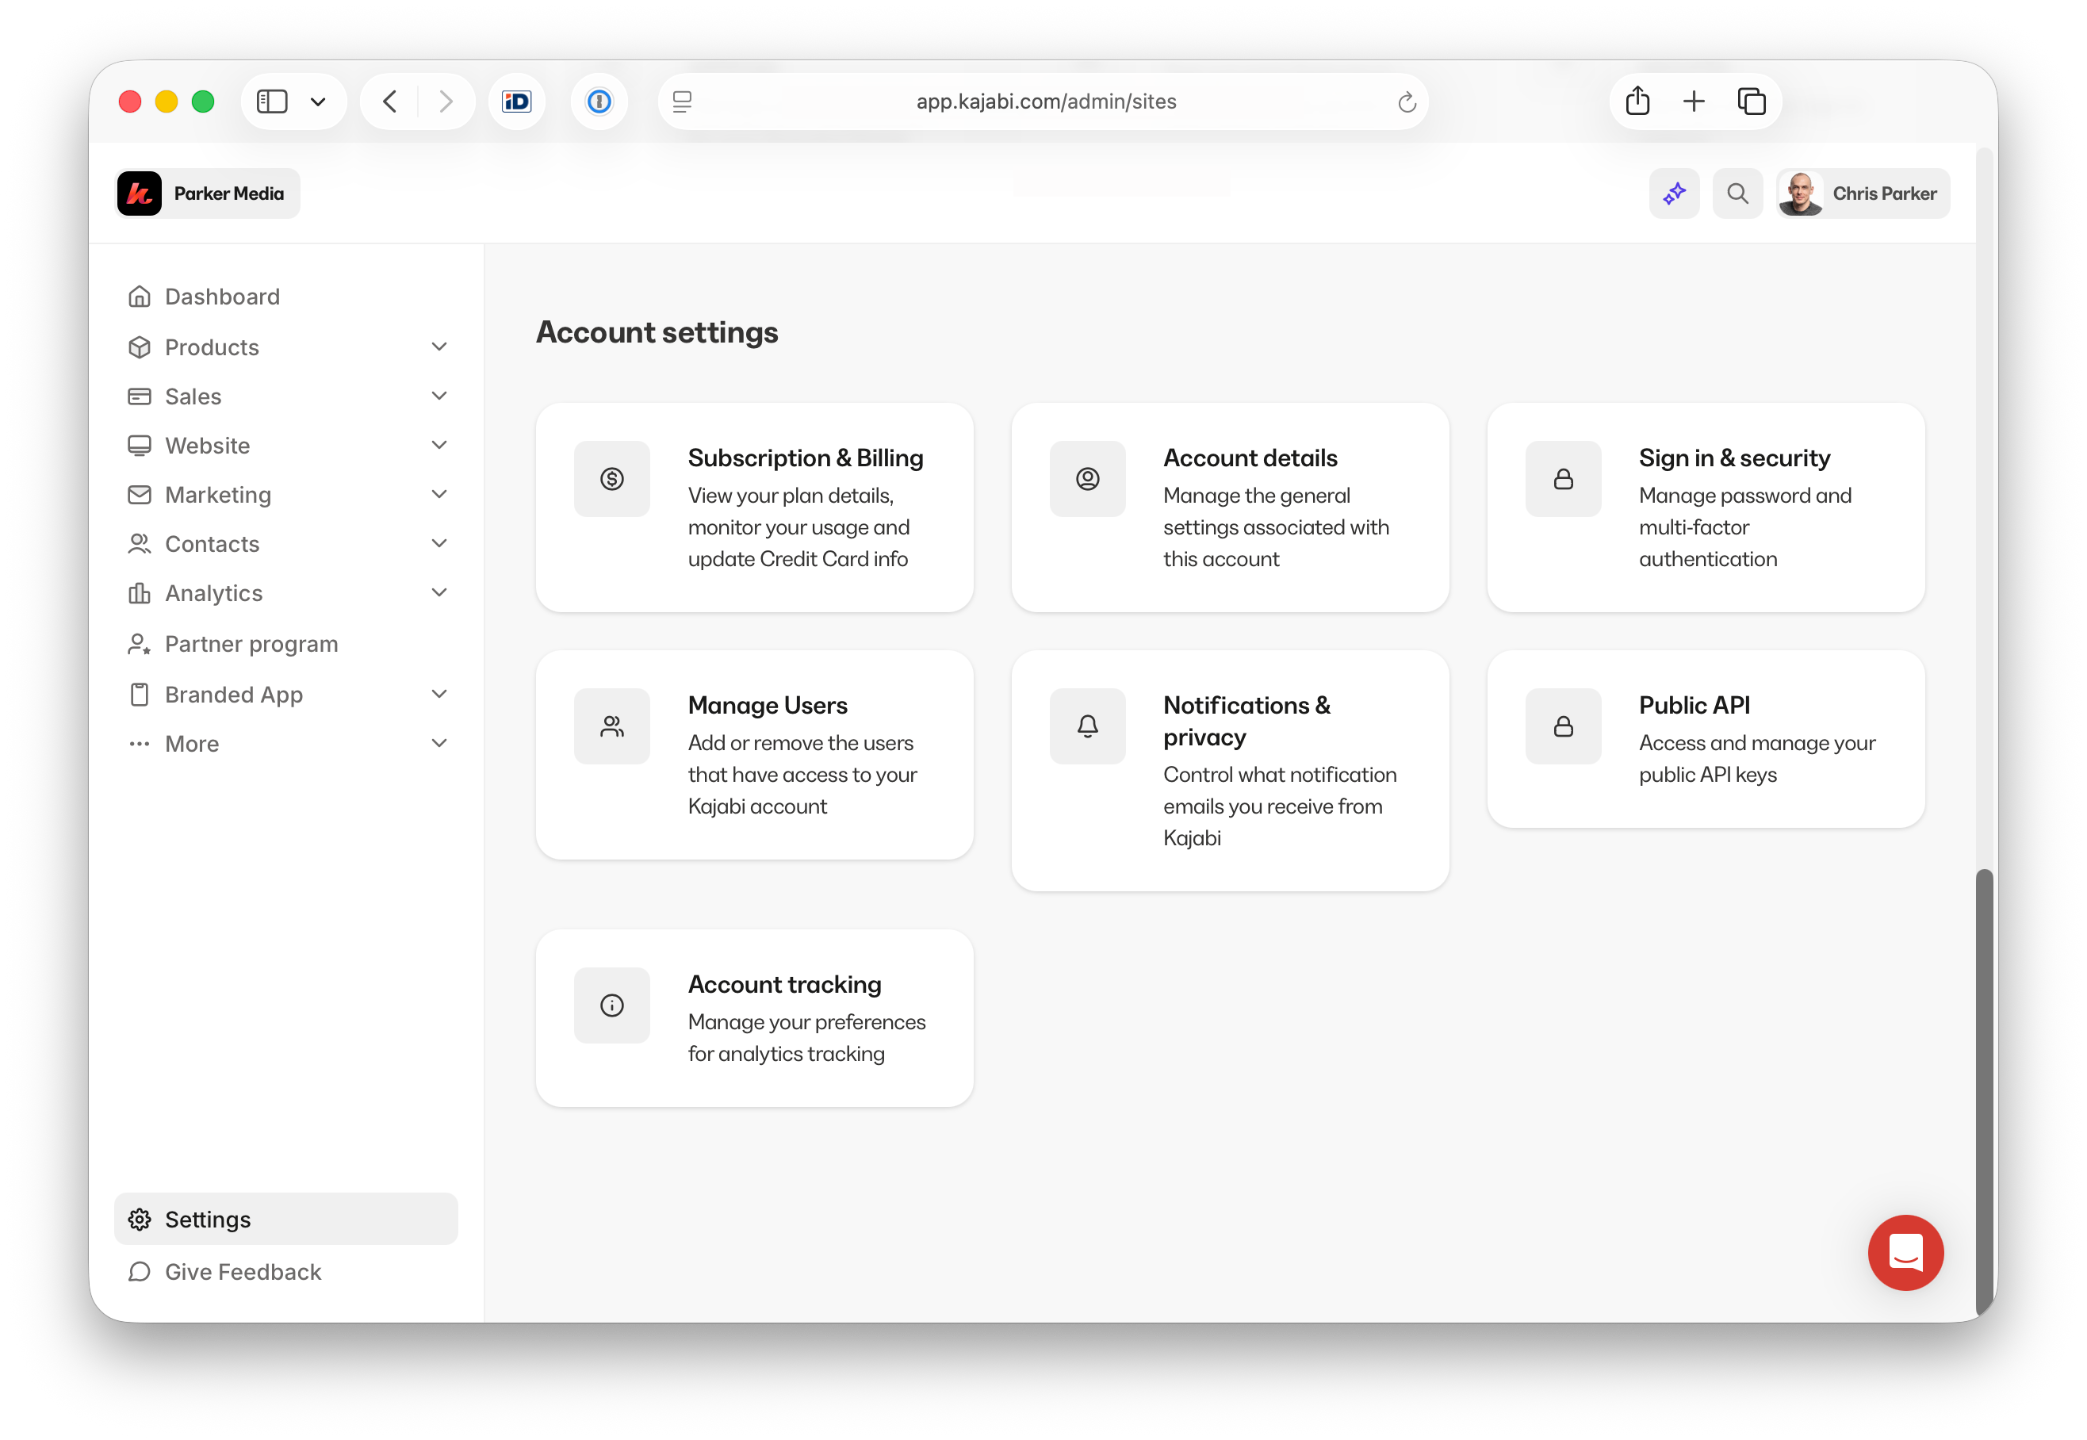The image size is (2087, 1440).
Task: Open Partner program menu item
Action: click(251, 644)
